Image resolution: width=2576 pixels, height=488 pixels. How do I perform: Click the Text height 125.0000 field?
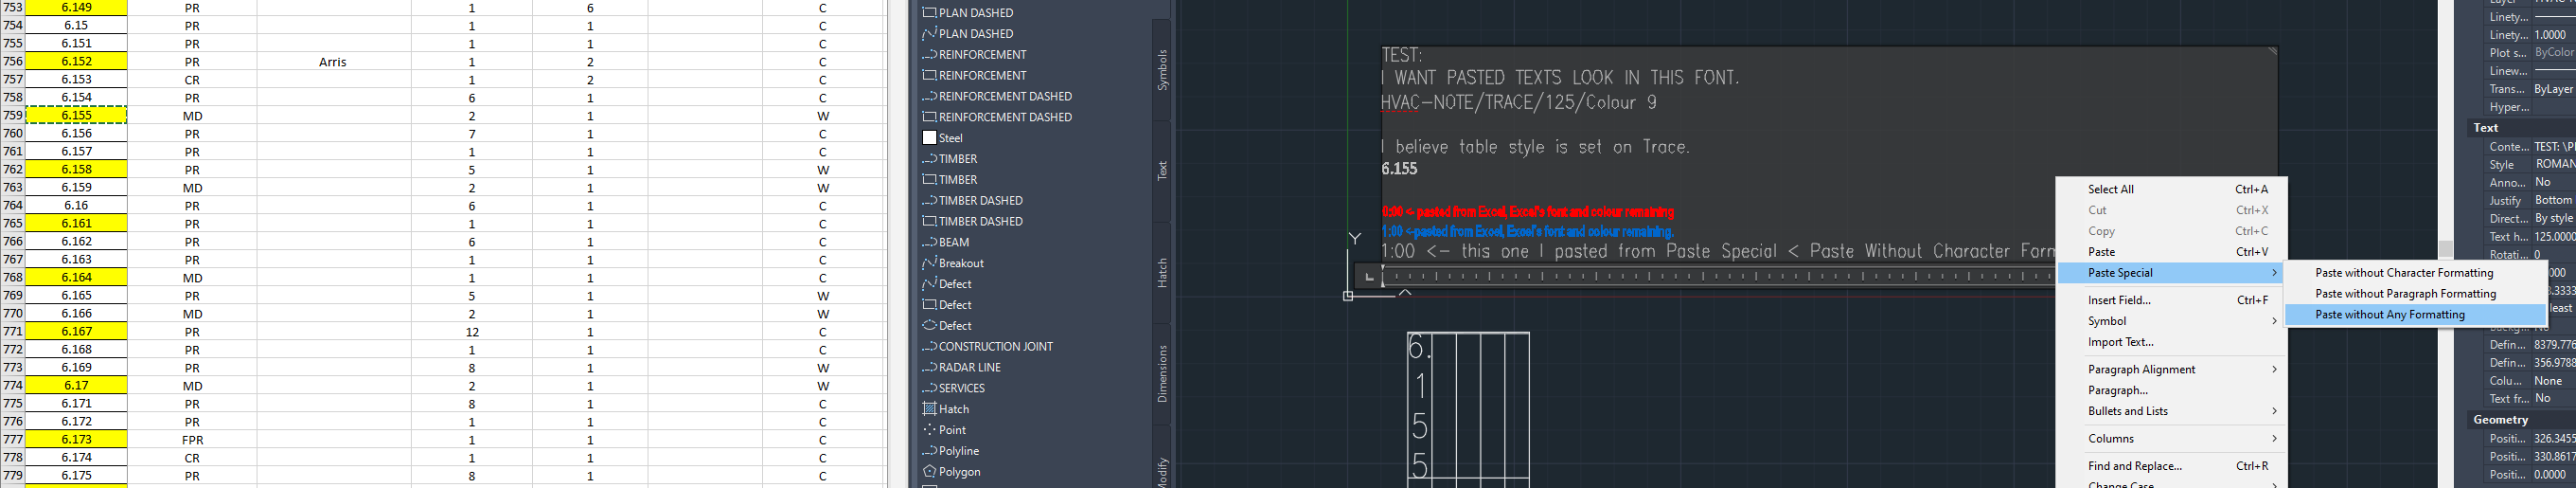[x=2554, y=237]
